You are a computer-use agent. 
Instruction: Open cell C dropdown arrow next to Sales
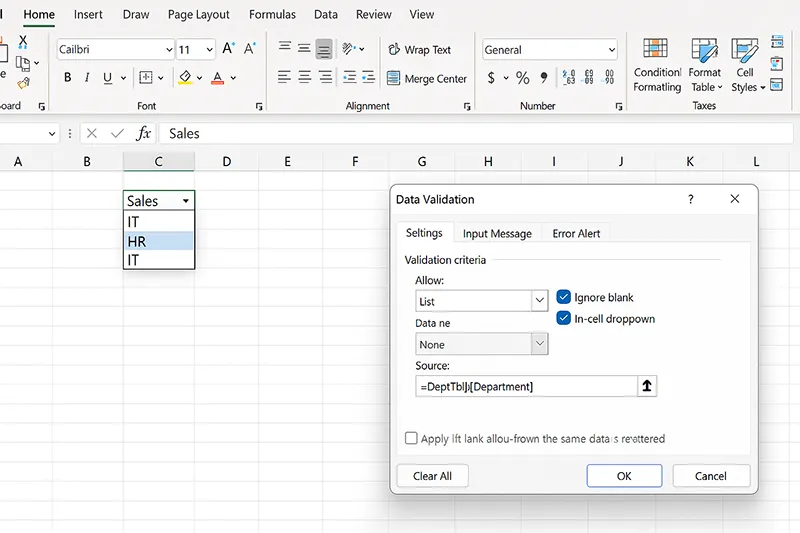186,201
